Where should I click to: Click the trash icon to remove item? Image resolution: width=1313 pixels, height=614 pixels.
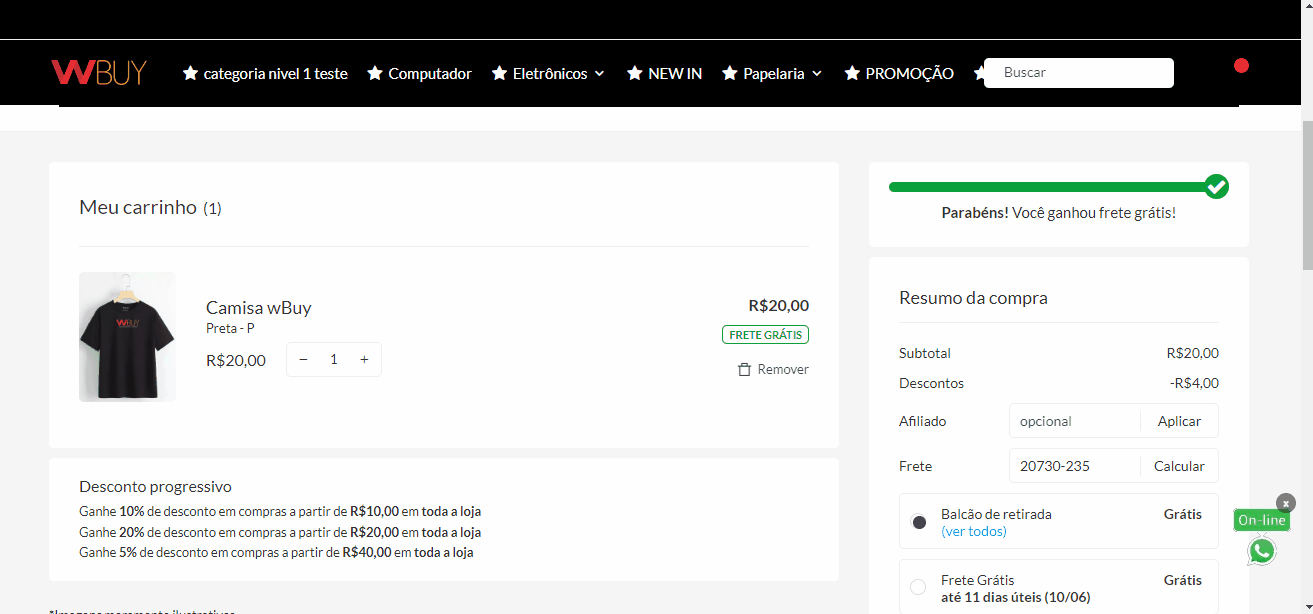744,370
